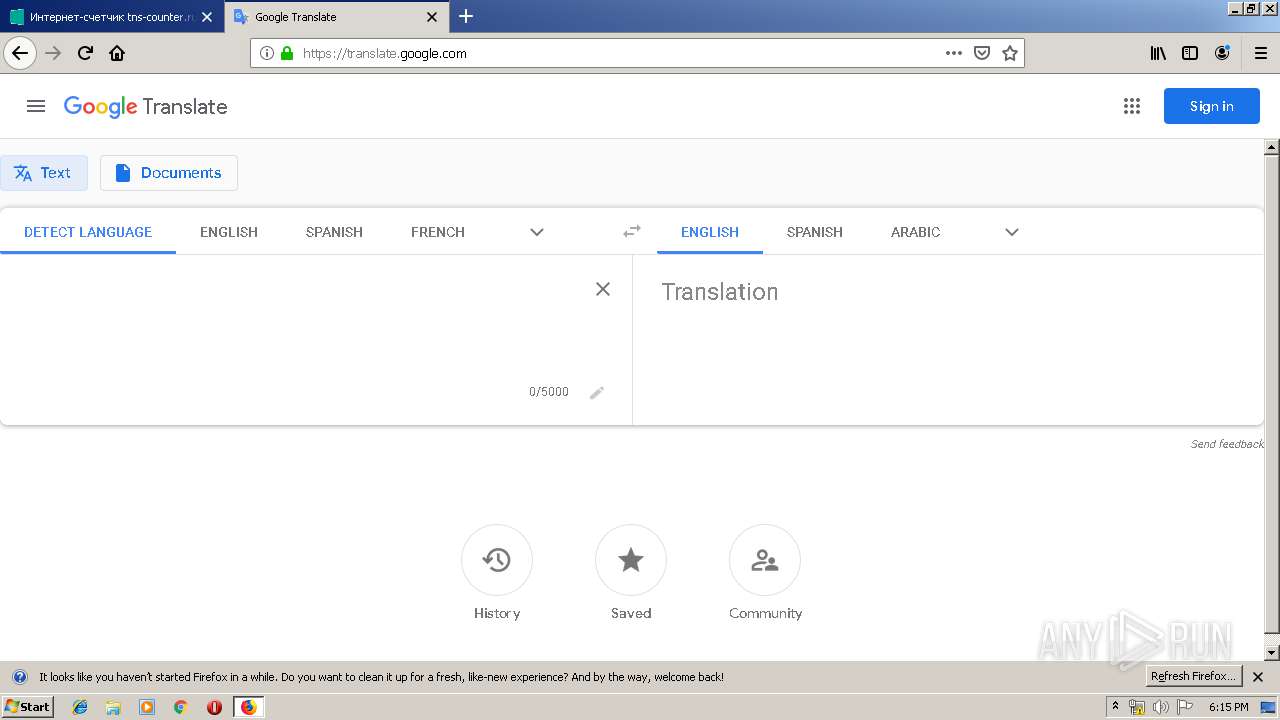The width and height of the screenshot is (1280, 720).
Task: Click the browser forward arrow
Action: pos(53,53)
